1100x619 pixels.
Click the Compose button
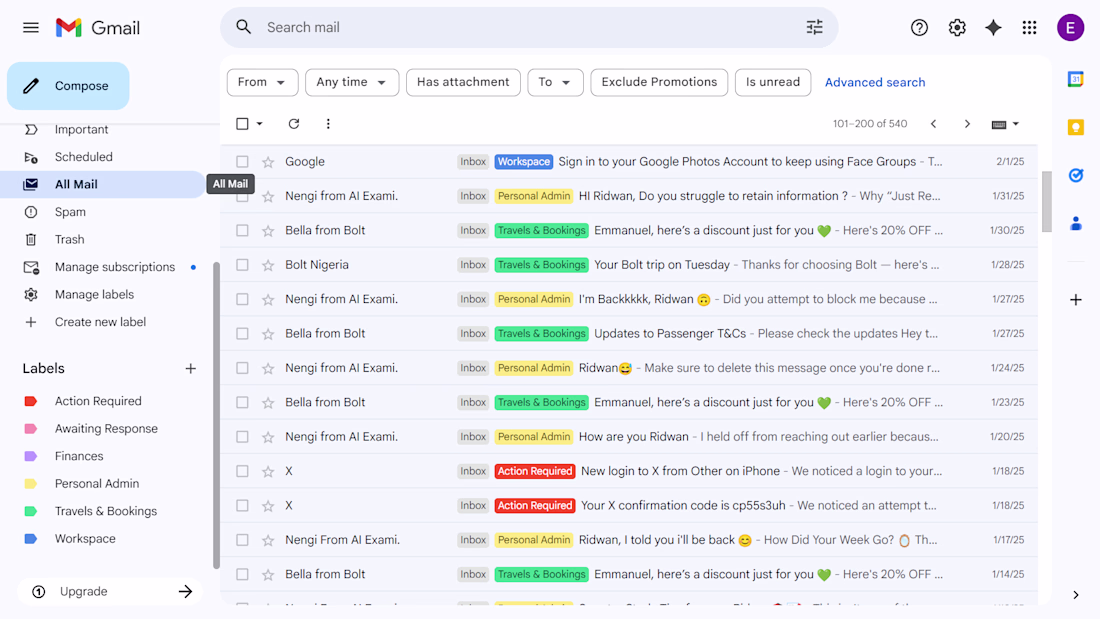tap(68, 86)
